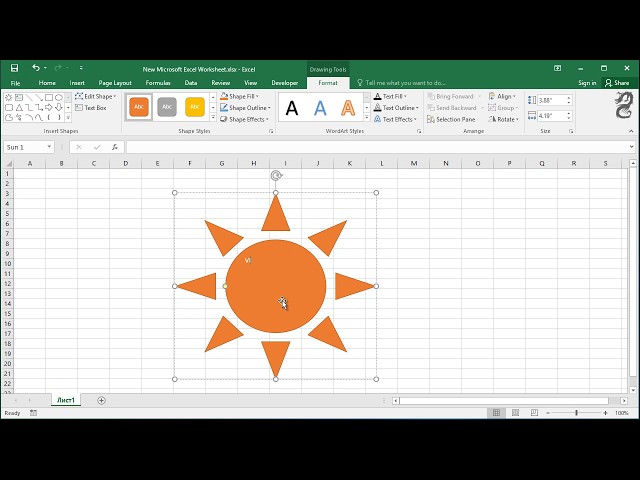The height and width of the screenshot is (480, 640).
Task: Open the Shape Effects dropdown
Action: click(x=244, y=119)
